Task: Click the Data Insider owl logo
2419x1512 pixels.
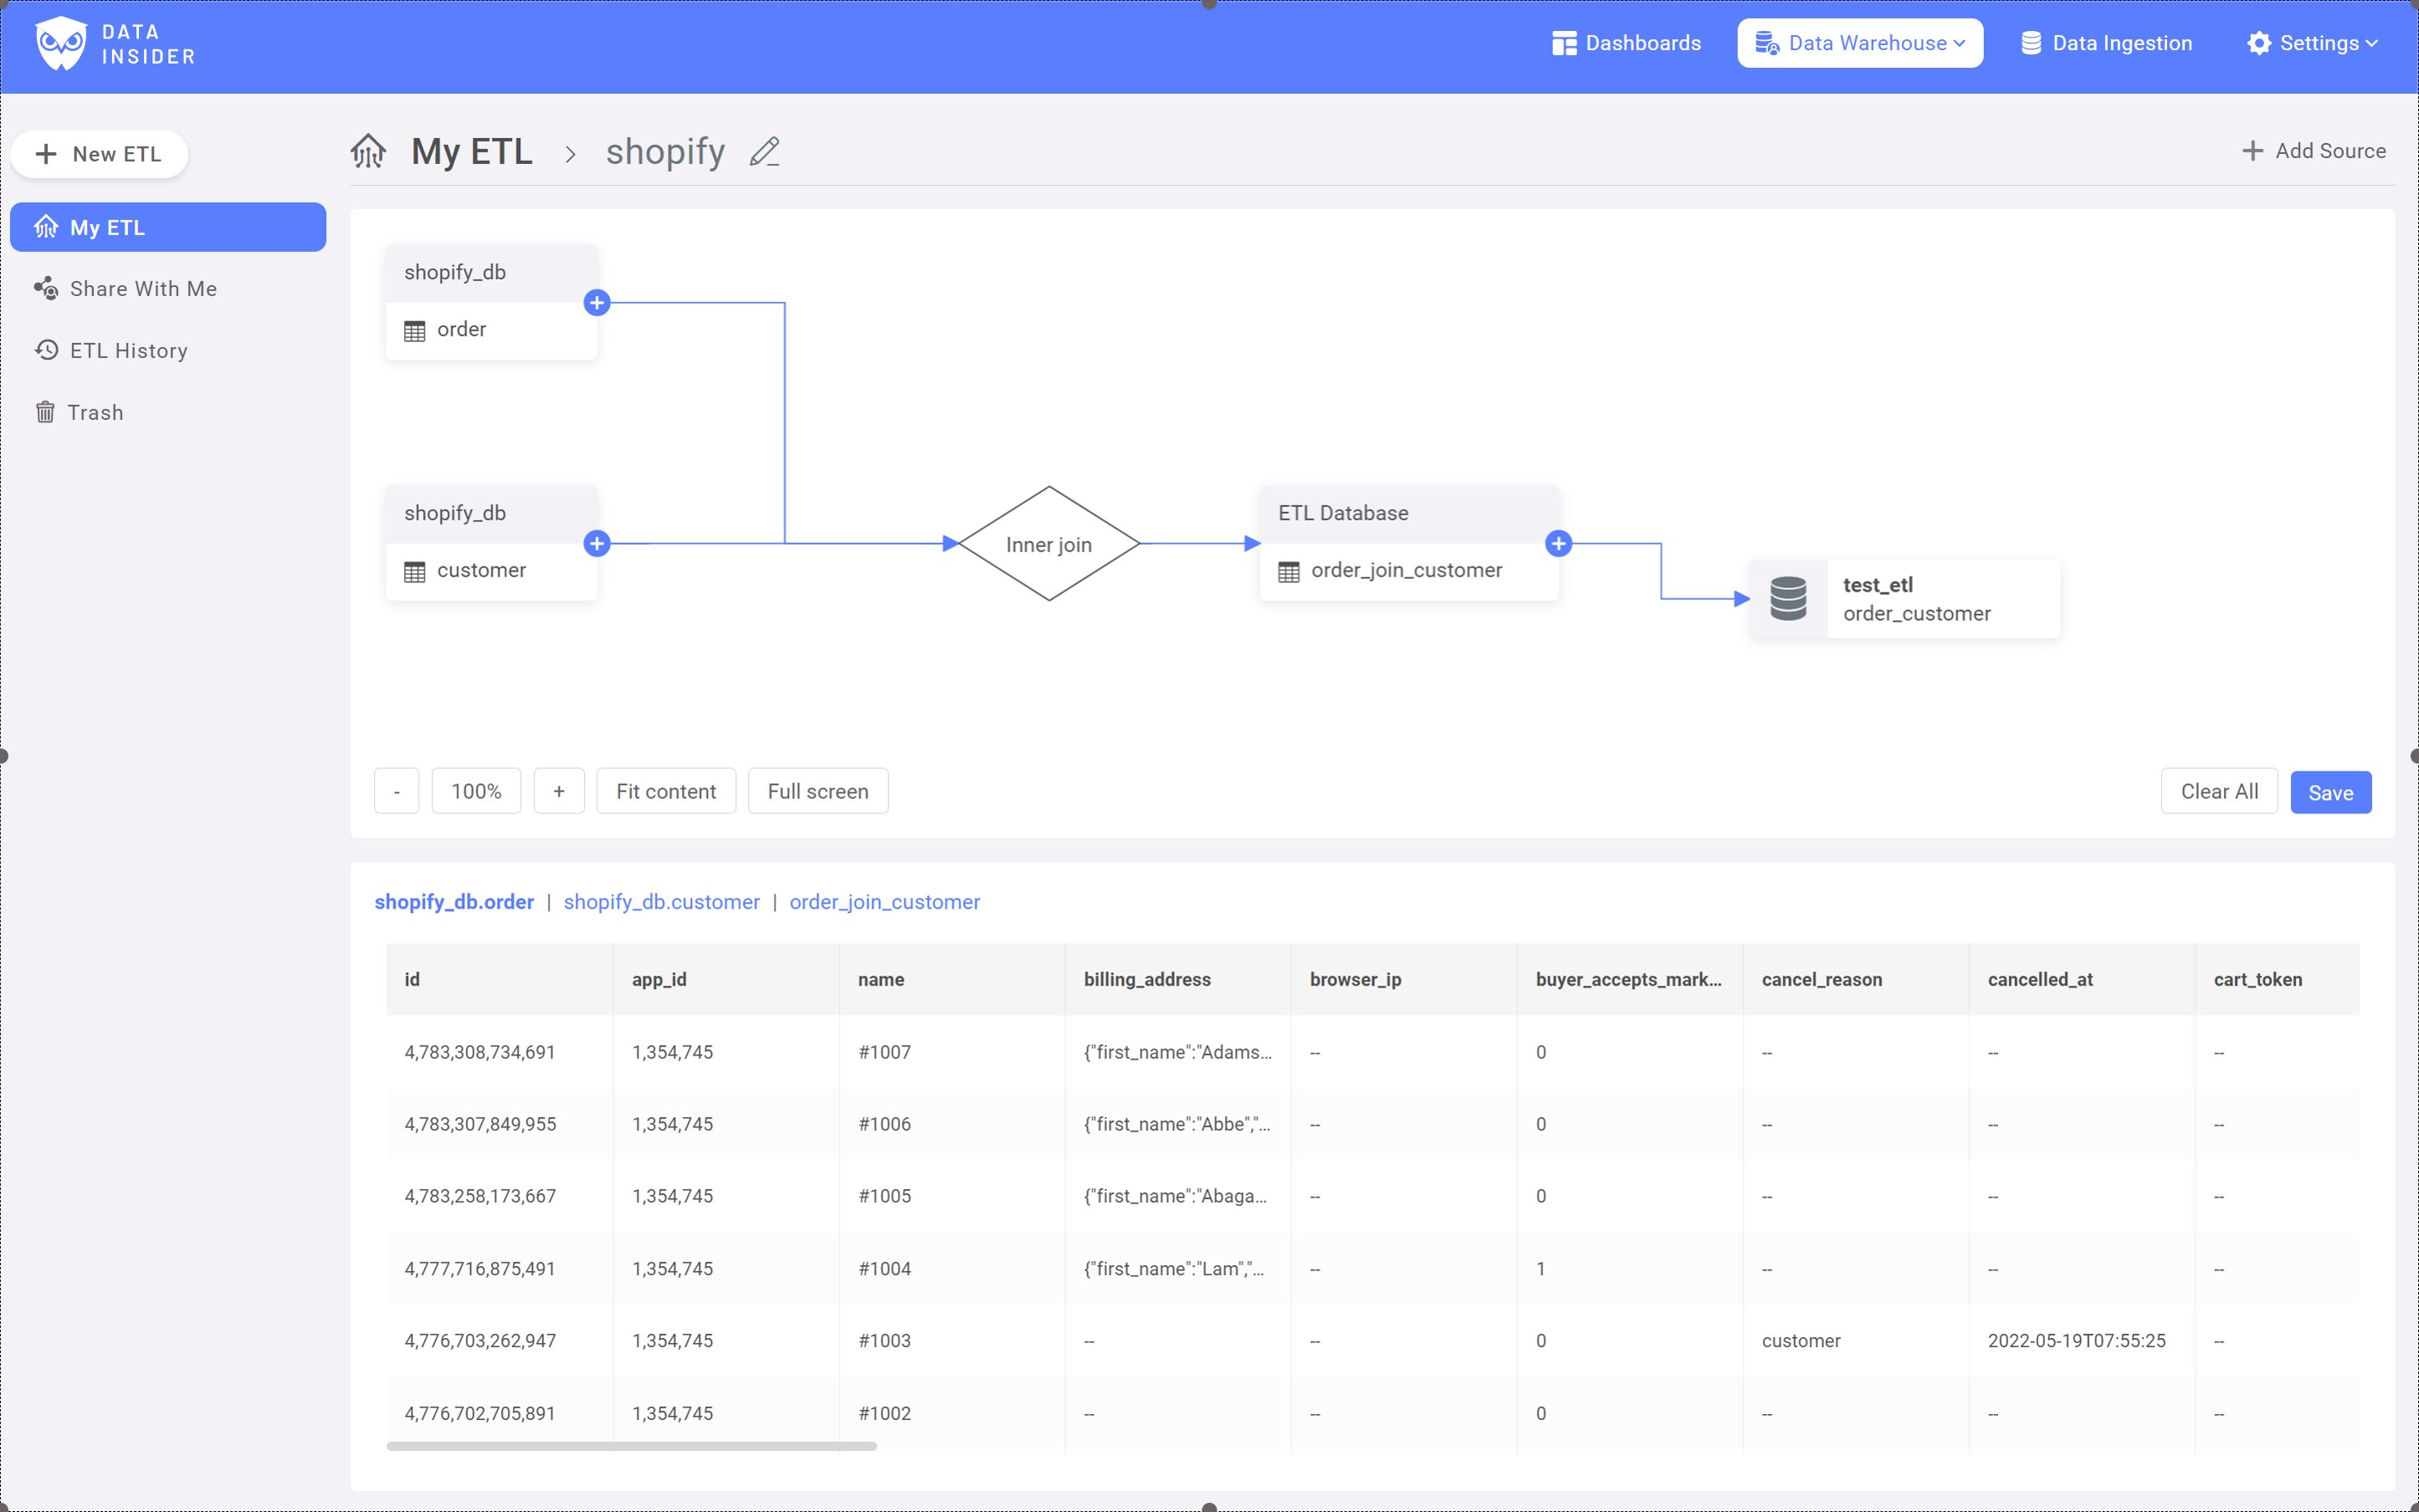Action: click(x=61, y=44)
